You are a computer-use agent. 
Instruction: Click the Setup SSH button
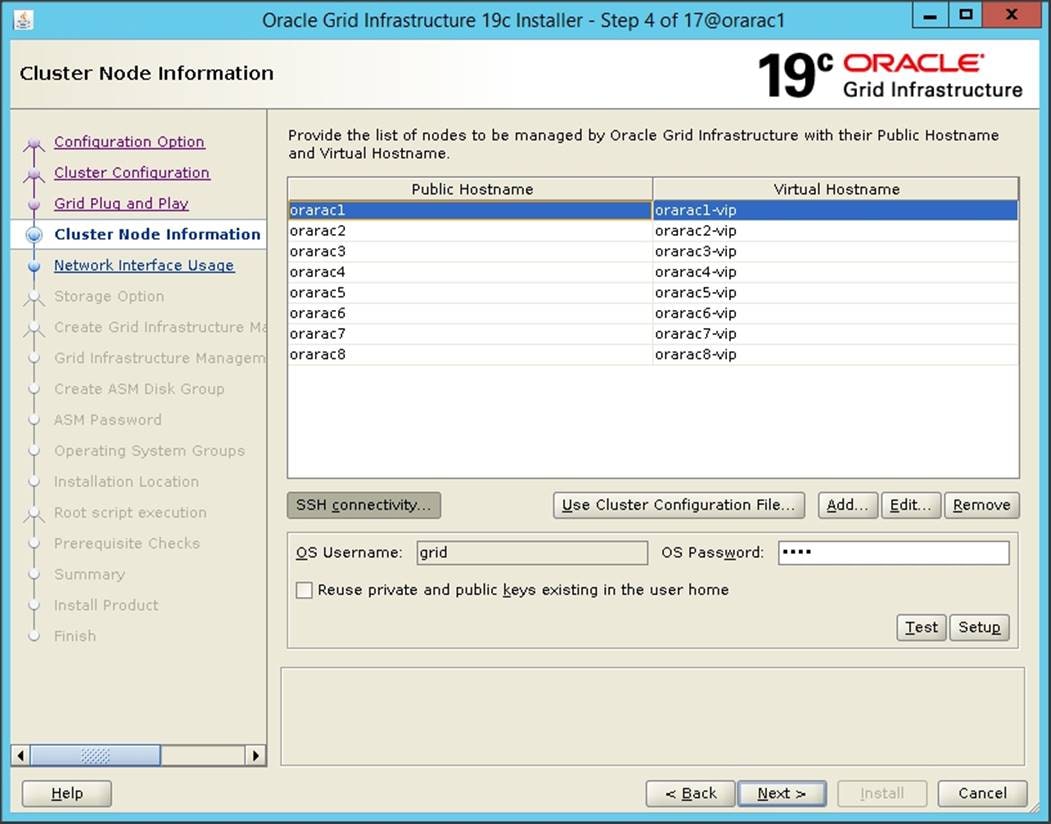tap(979, 628)
